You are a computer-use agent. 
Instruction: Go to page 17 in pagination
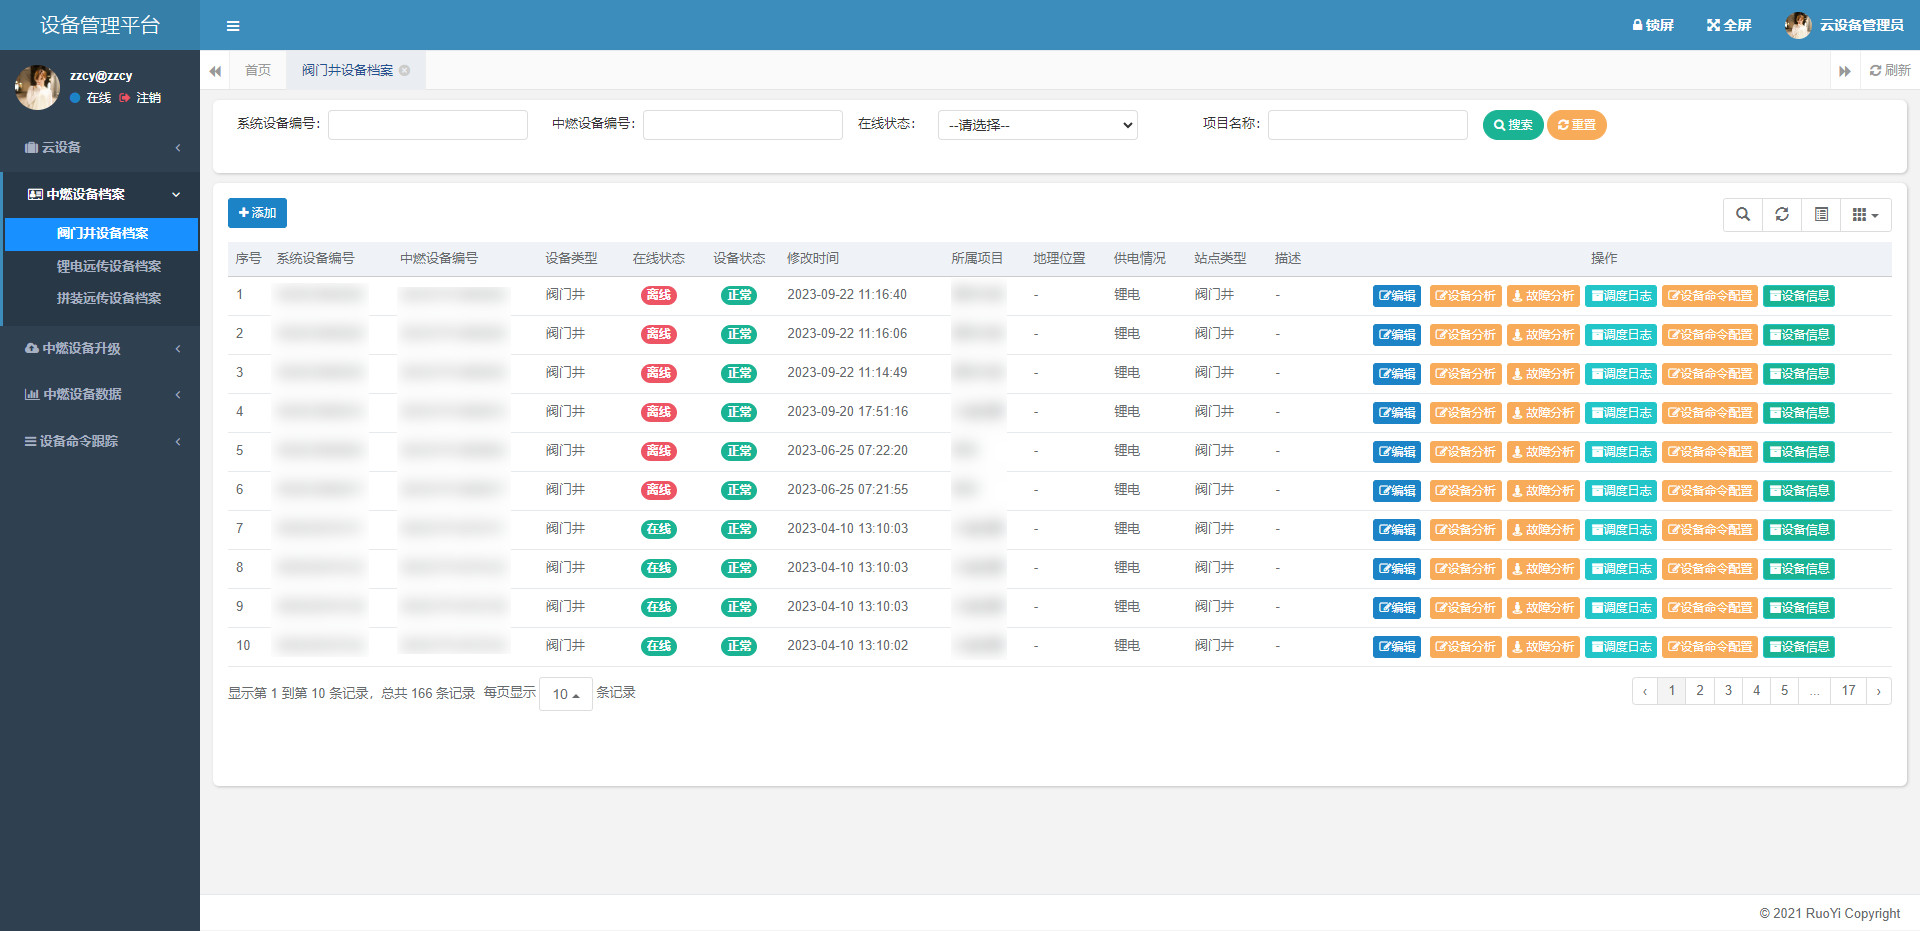click(1848, 691)
